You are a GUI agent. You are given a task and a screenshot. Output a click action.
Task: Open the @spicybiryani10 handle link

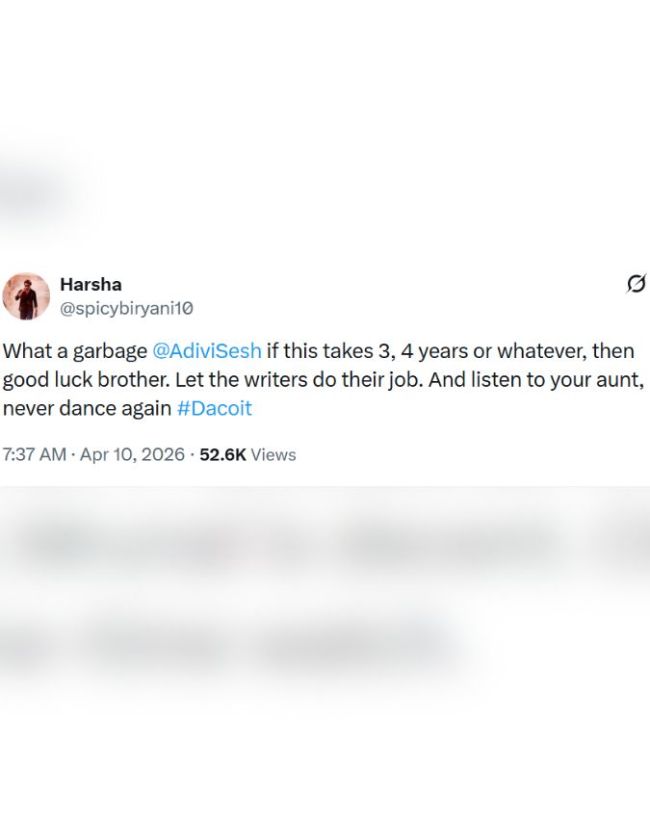127,309
